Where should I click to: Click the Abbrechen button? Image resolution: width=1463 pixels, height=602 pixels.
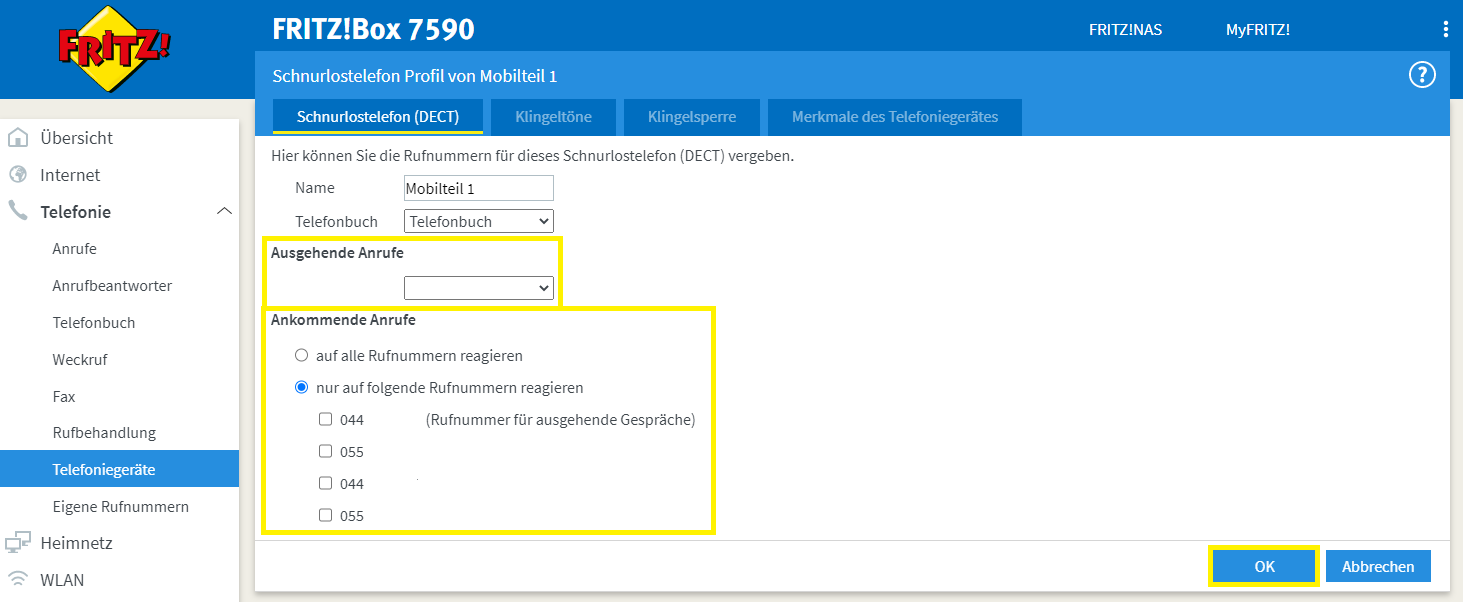pos(1378,566)
